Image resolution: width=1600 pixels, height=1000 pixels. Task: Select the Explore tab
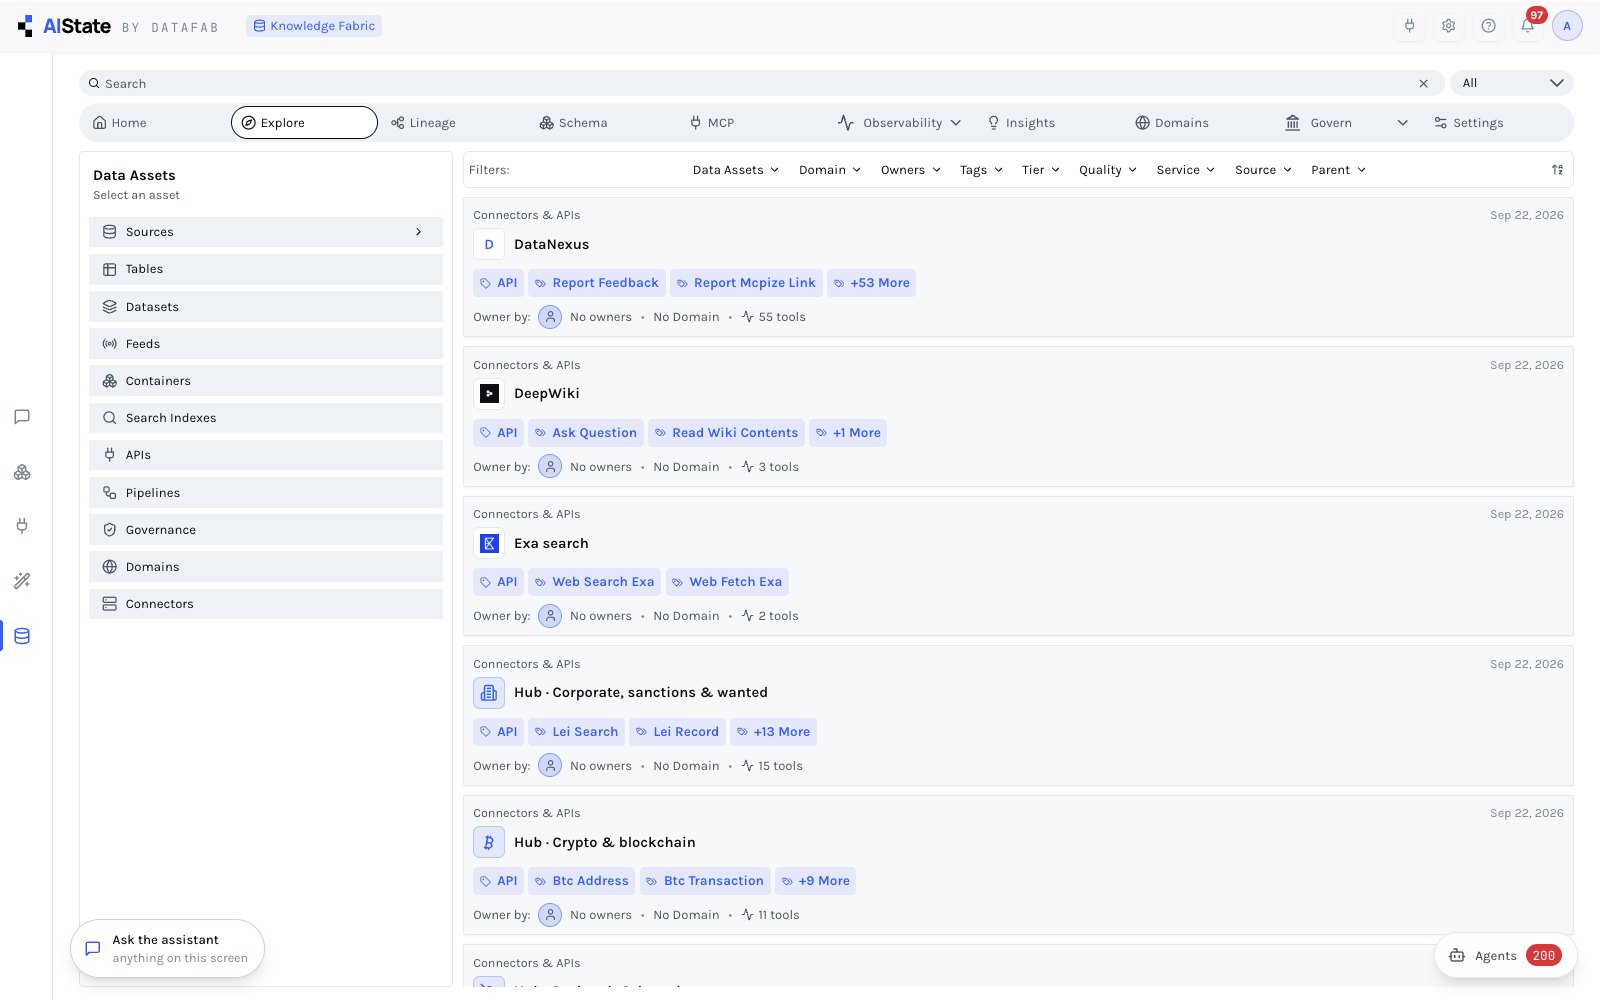coord(304,123)
